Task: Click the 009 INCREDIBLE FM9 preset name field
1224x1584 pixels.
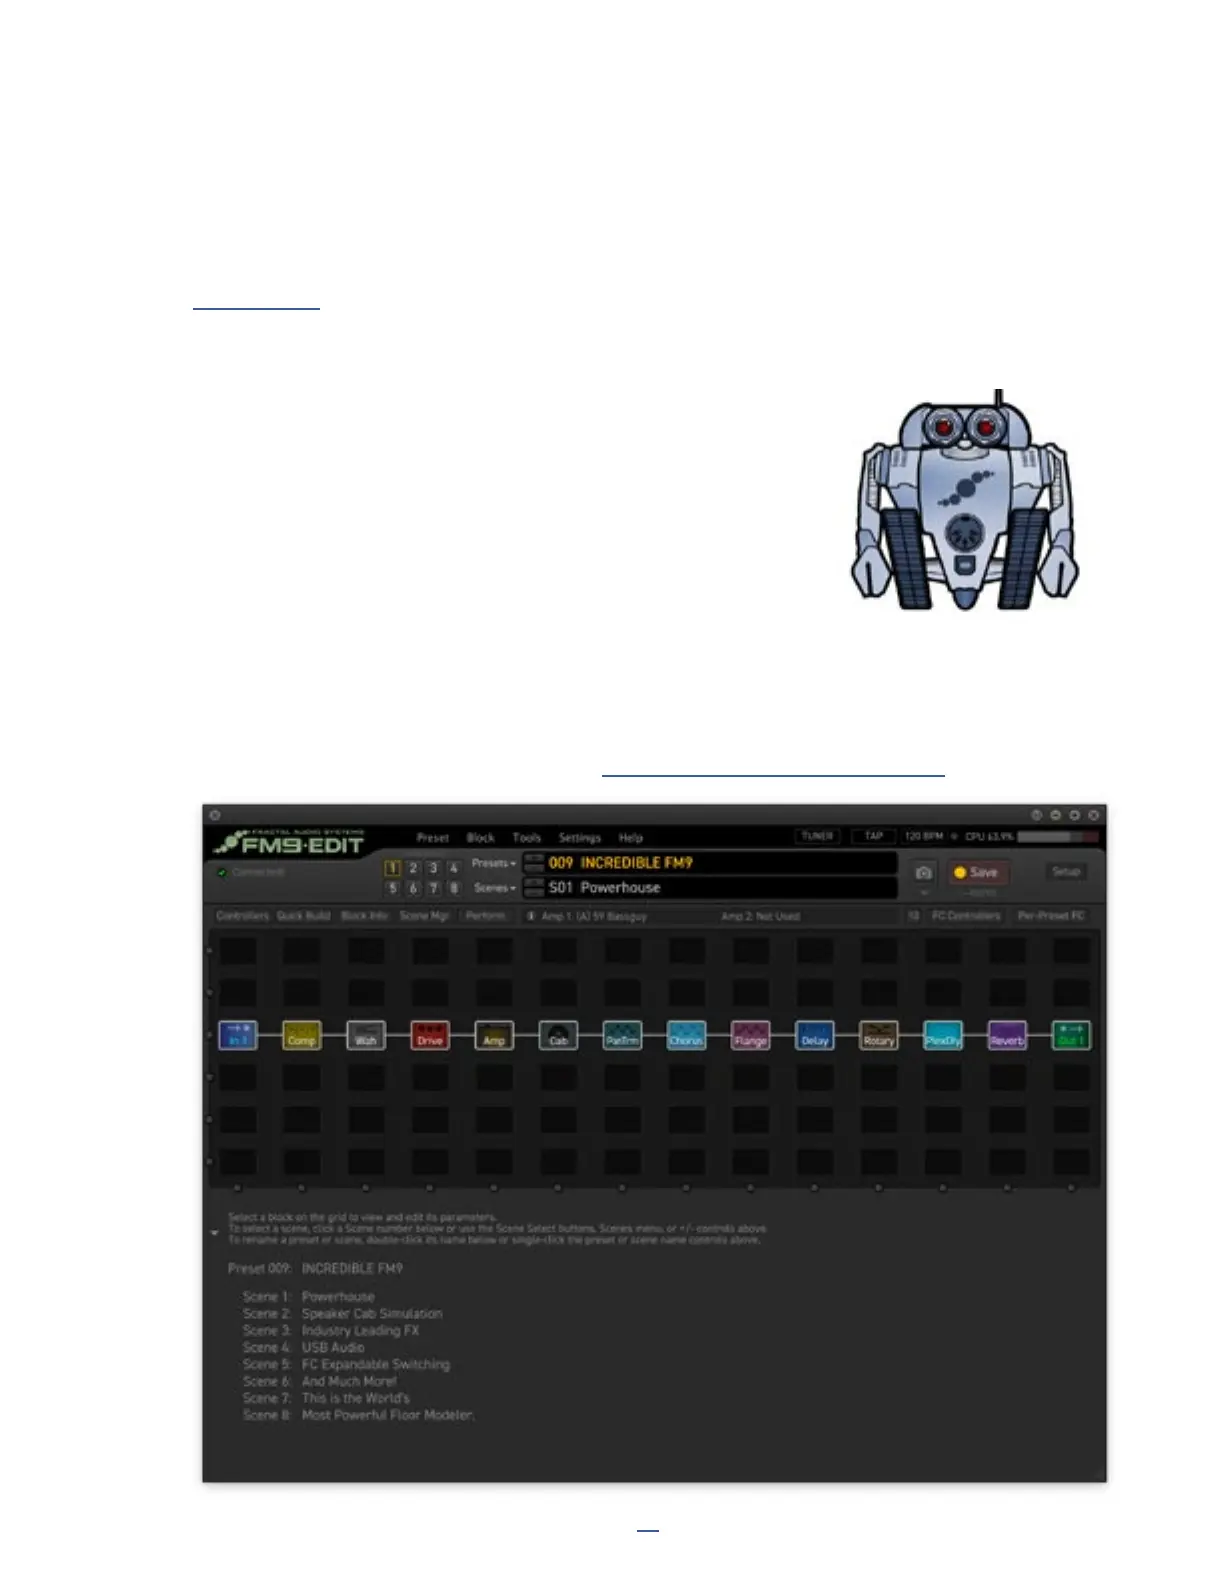Action: [x=711, y=863]
